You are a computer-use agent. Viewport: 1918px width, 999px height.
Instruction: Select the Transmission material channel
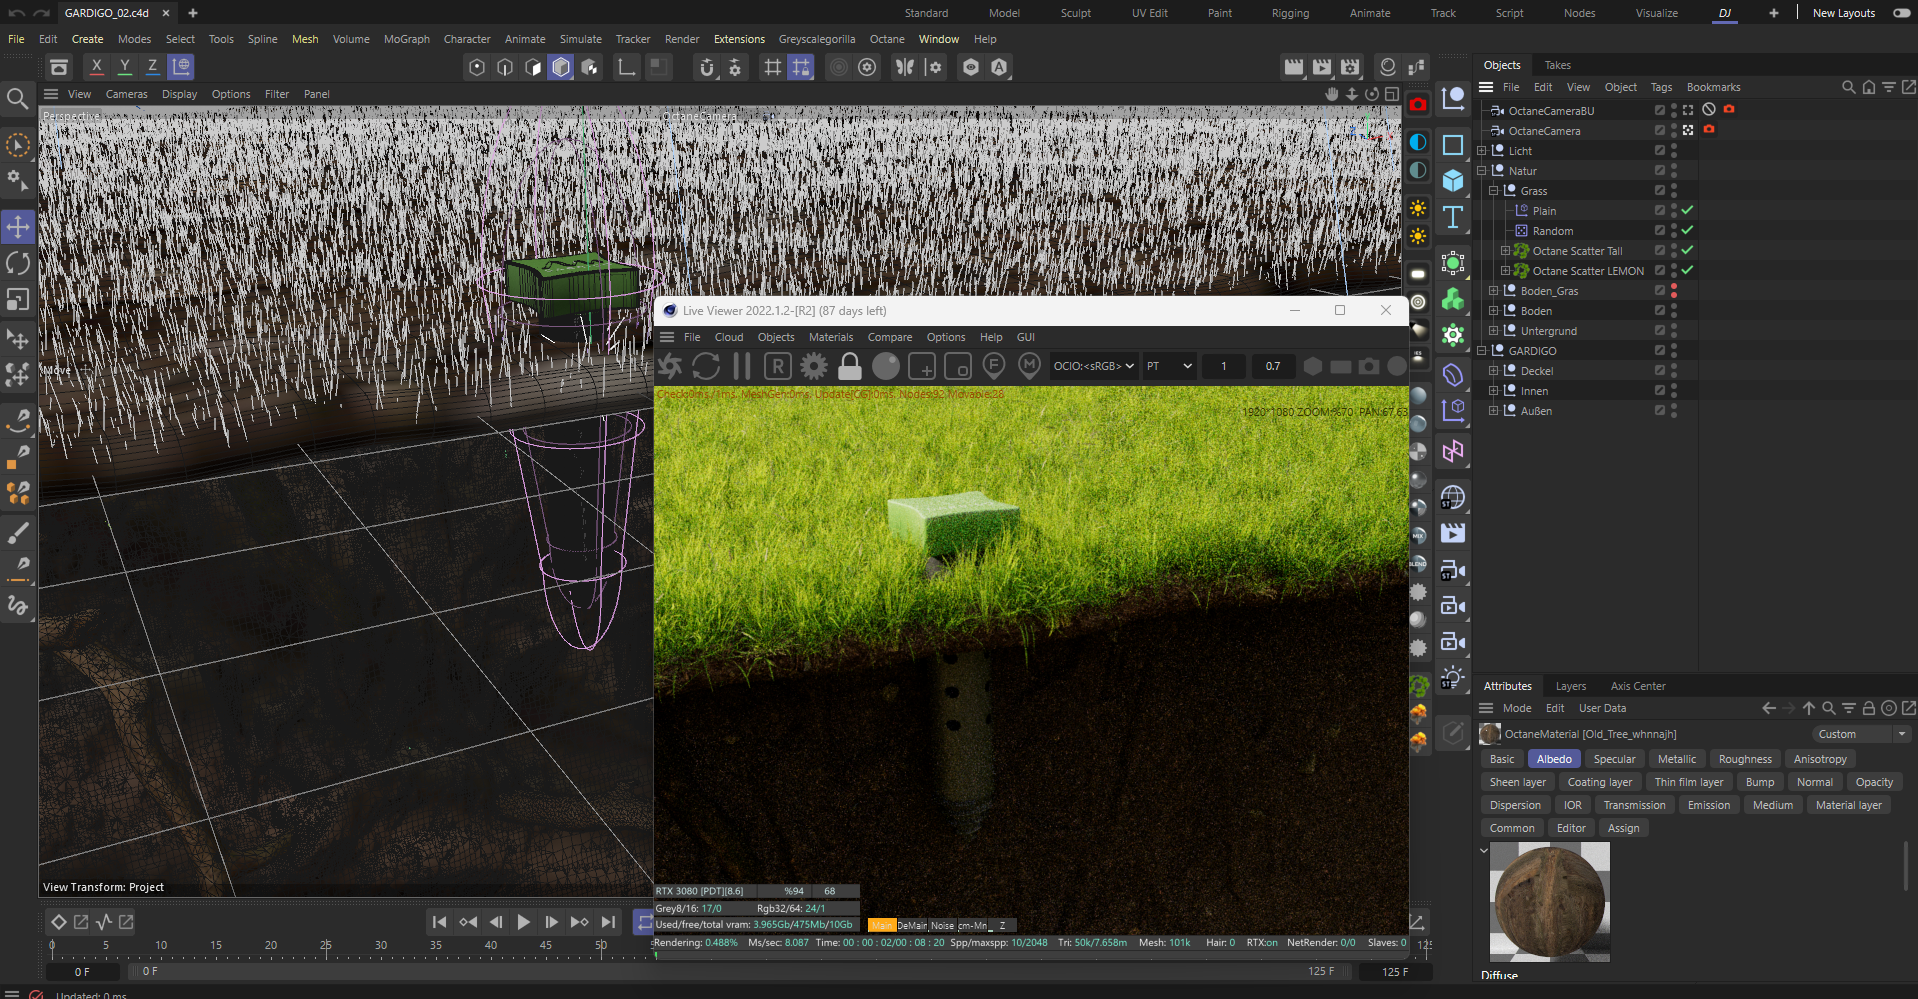pos(1634,805)
